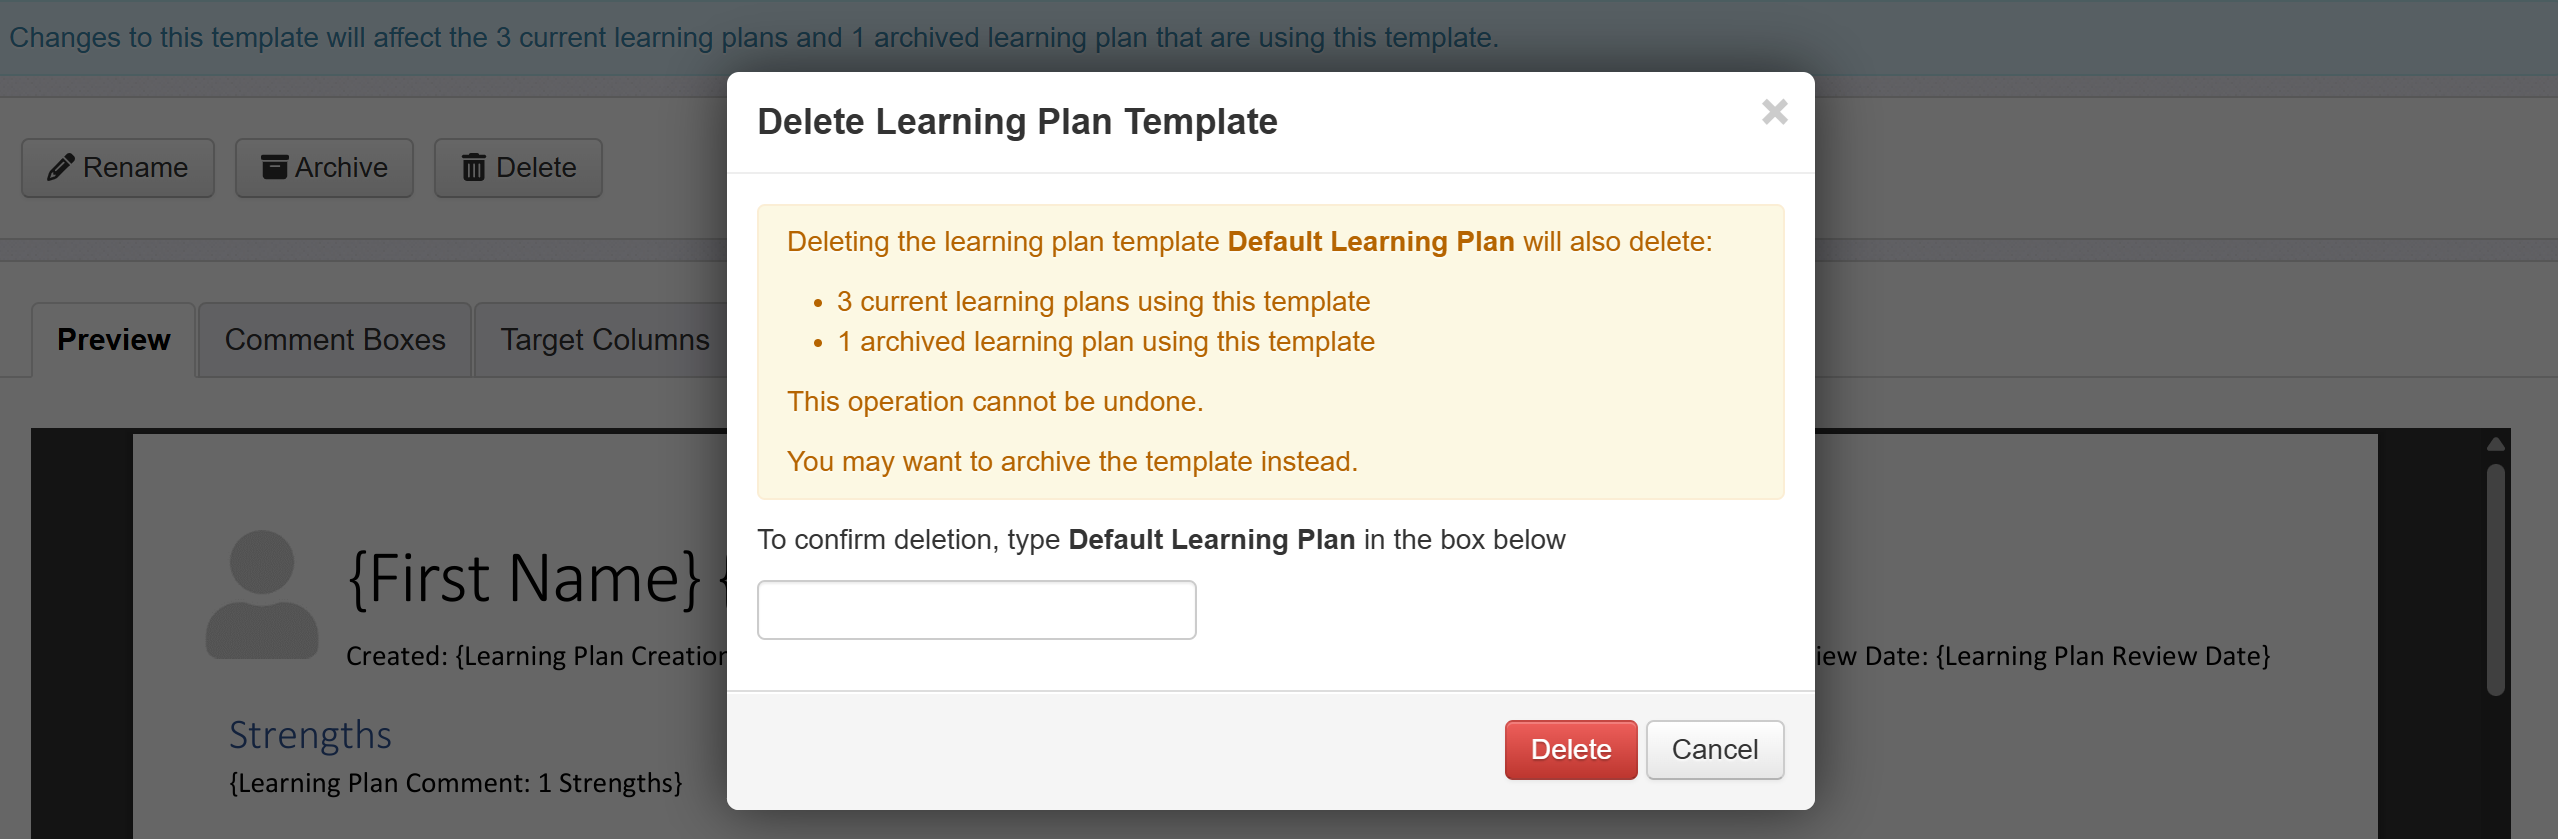Click the Rename template button
Screen dimensions: 2558x839
(x=118, y=167)
